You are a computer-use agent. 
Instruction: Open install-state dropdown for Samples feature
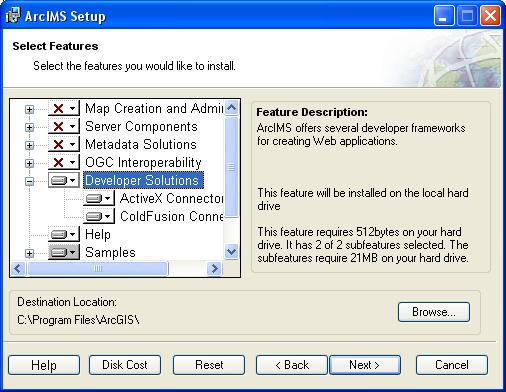[64, 252]
